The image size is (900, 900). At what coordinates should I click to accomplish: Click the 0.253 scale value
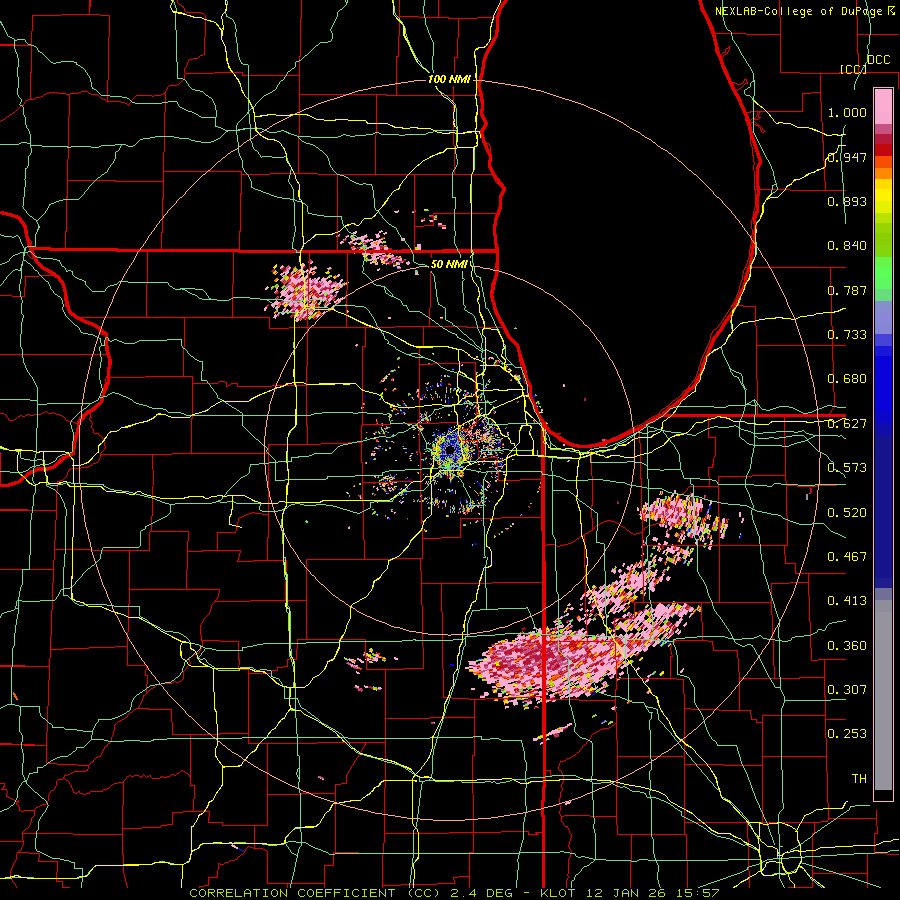pyautogui.click(x=847, y=734)
